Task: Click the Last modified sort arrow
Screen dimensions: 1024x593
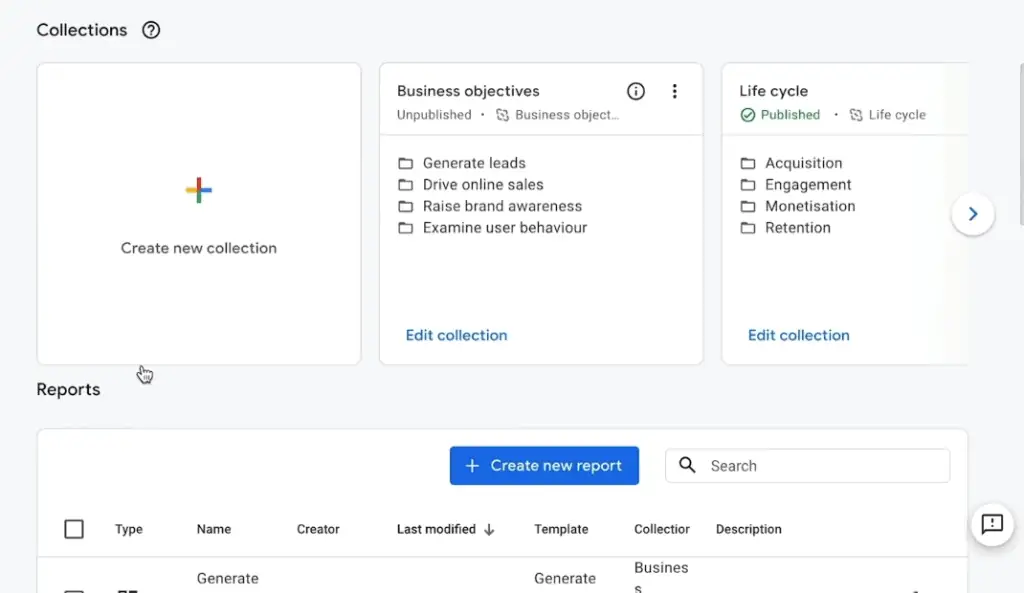Action: click(x=489, y=529)
